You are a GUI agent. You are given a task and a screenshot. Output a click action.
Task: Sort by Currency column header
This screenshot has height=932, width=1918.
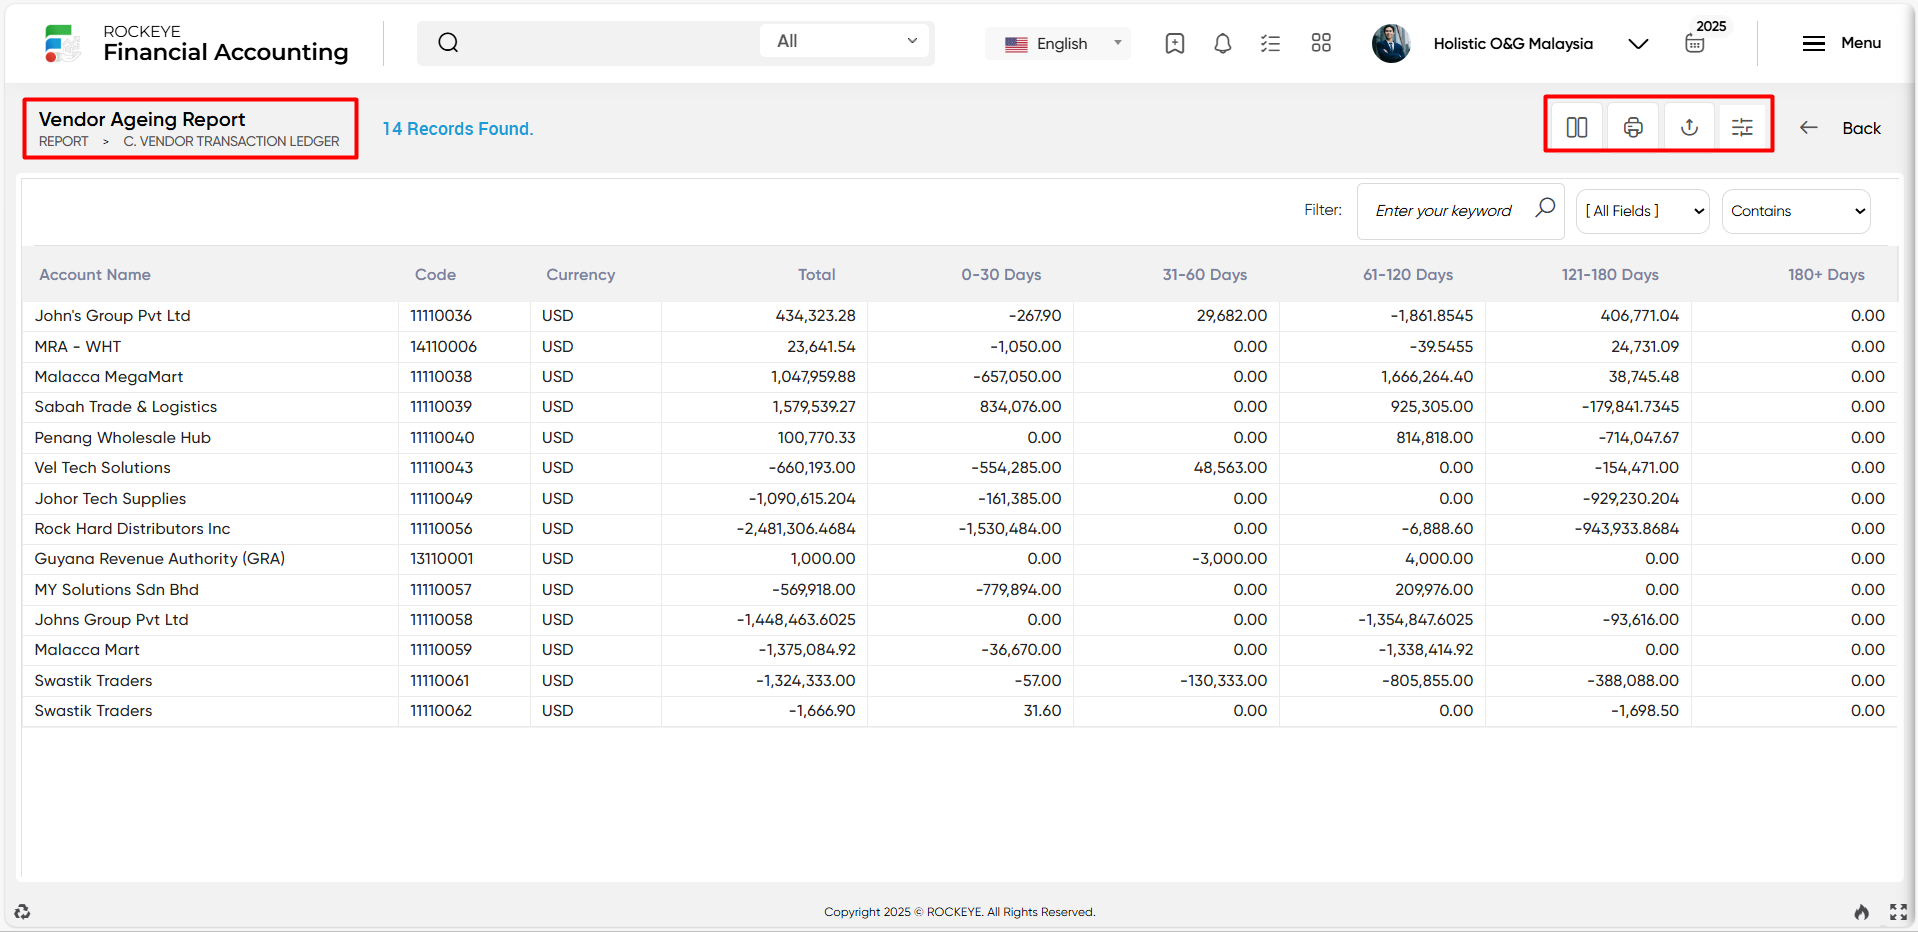[x=580, y=274]
